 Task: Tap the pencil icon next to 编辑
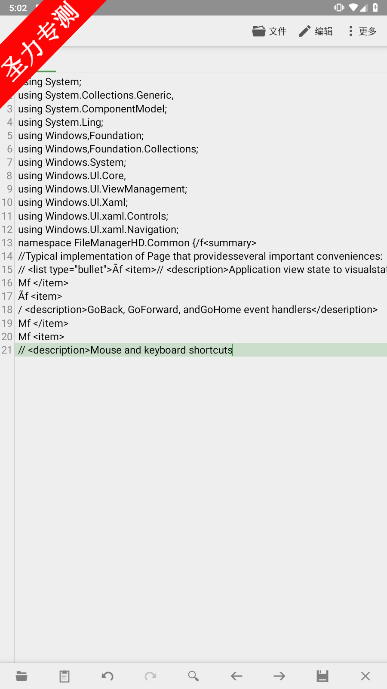304,31
